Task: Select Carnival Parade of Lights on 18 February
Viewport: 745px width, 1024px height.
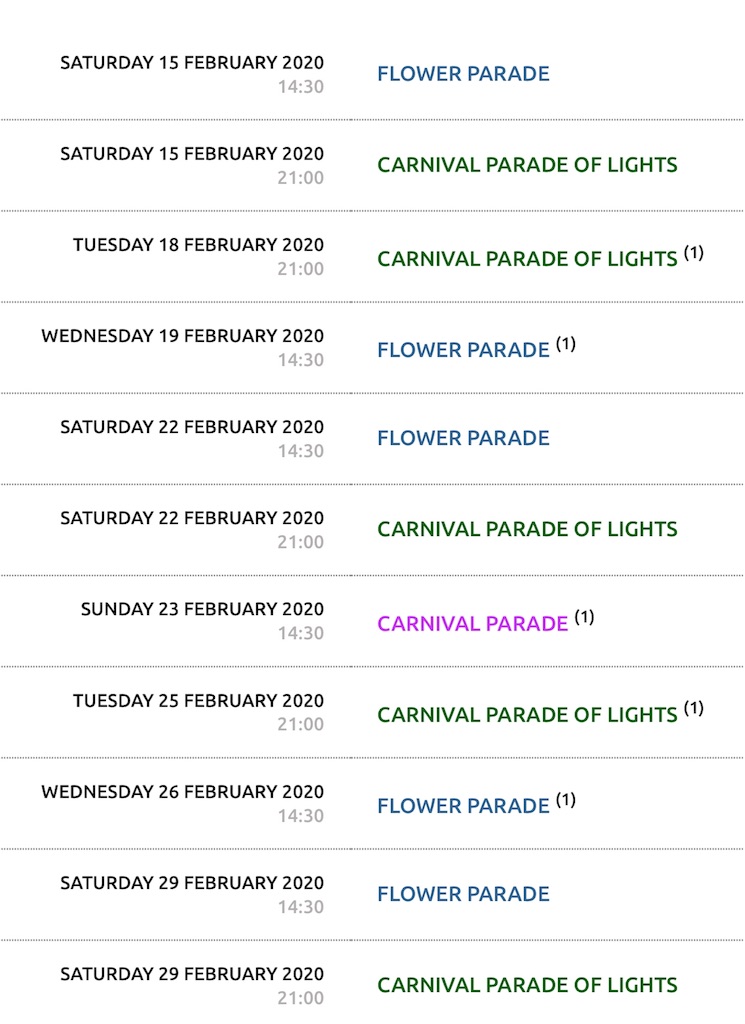Action: point(527,259)
